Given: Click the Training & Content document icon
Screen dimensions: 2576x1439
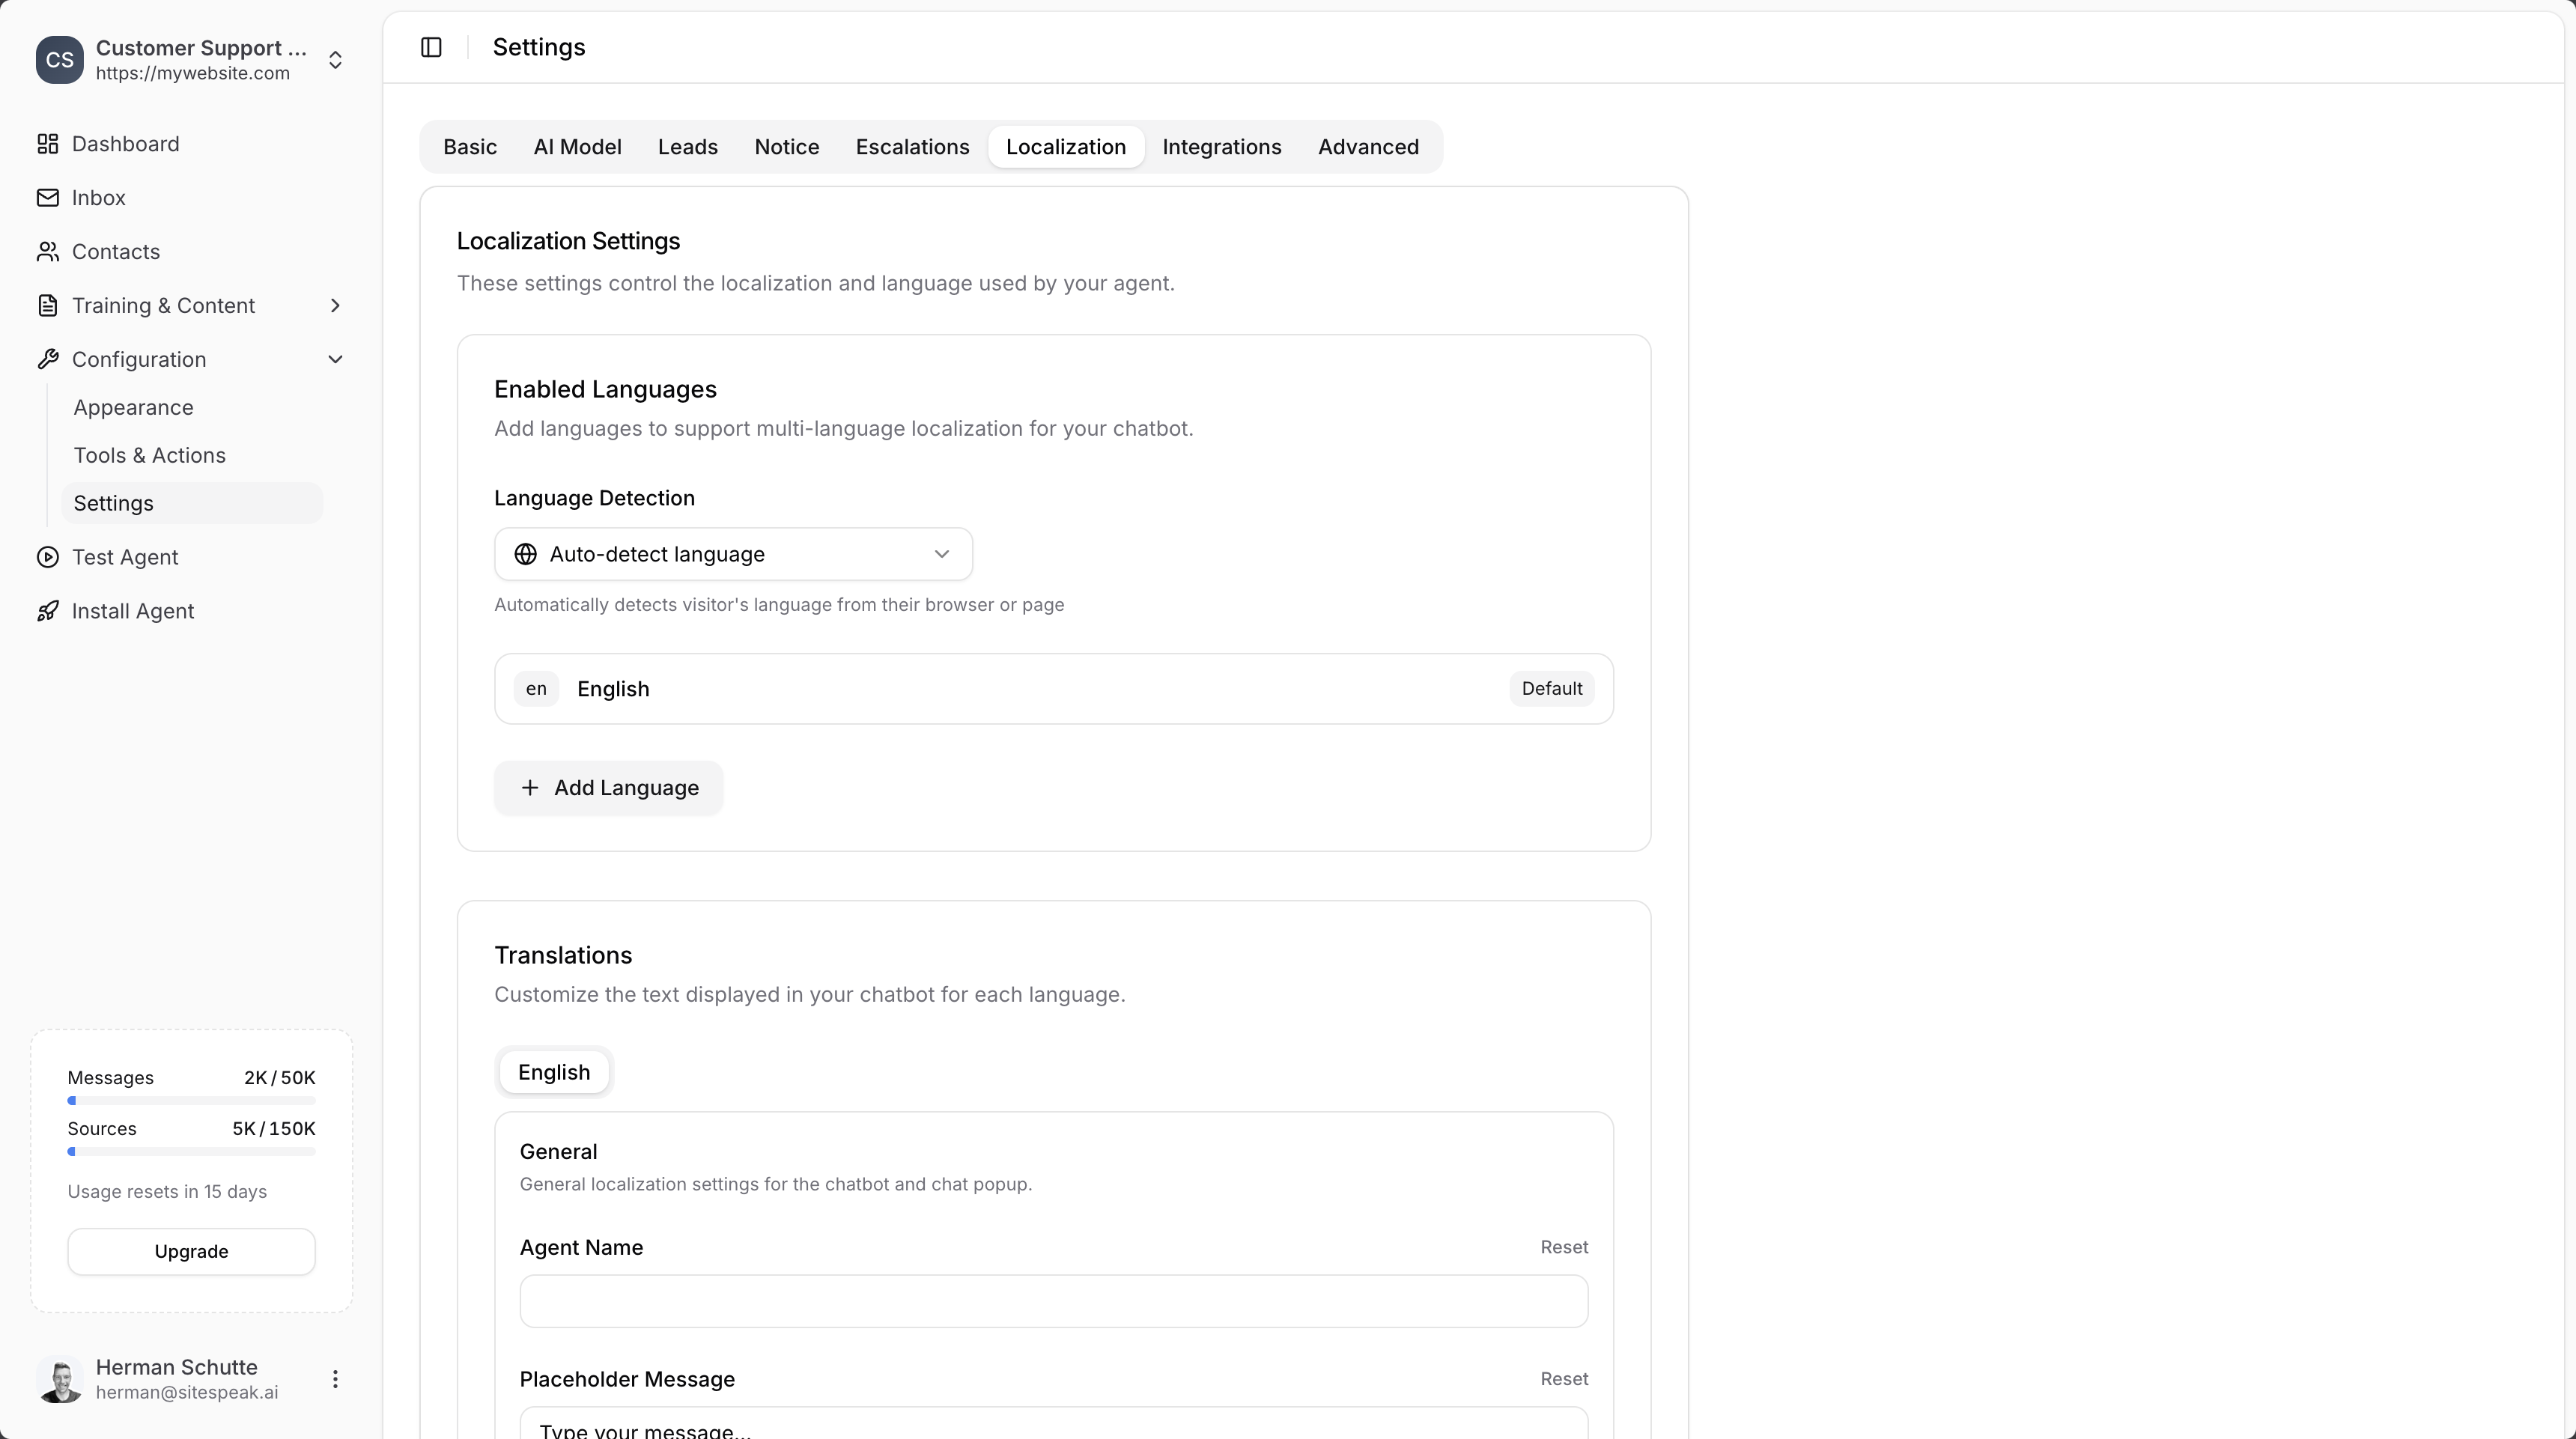Looking at the screenshot, I should [47, 305].
